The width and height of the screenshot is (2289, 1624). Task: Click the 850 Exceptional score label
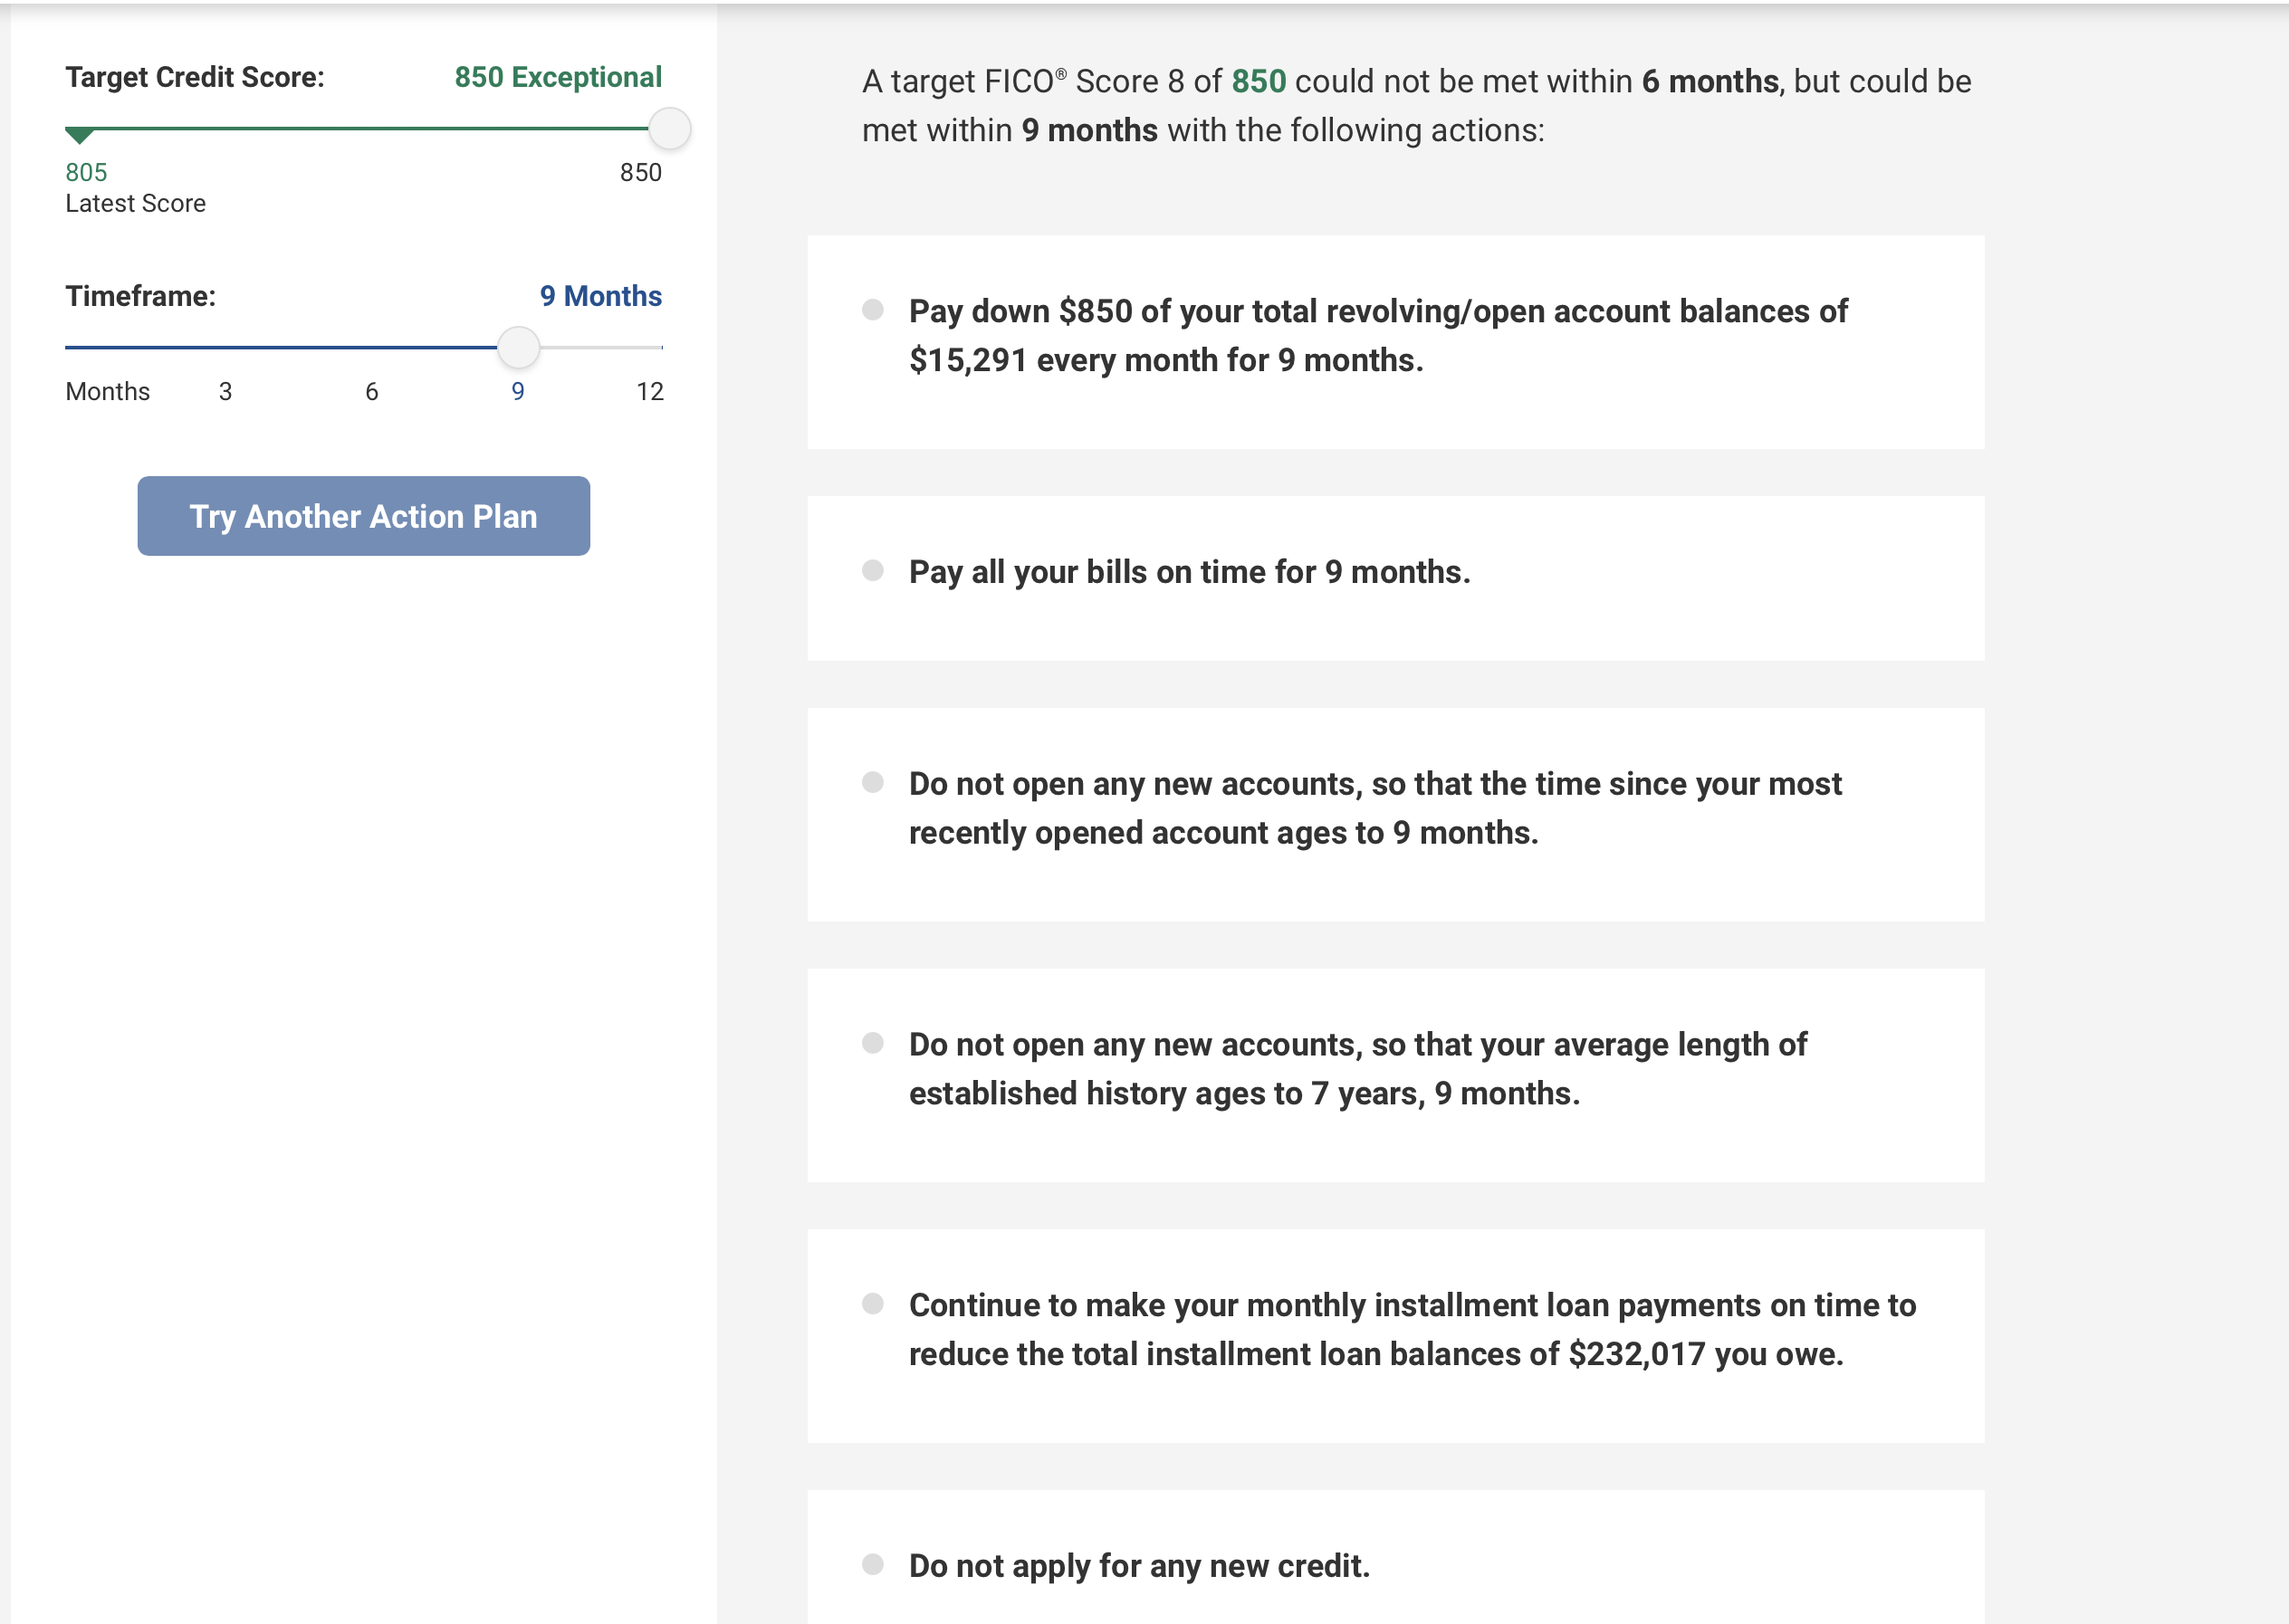[557, 77]
